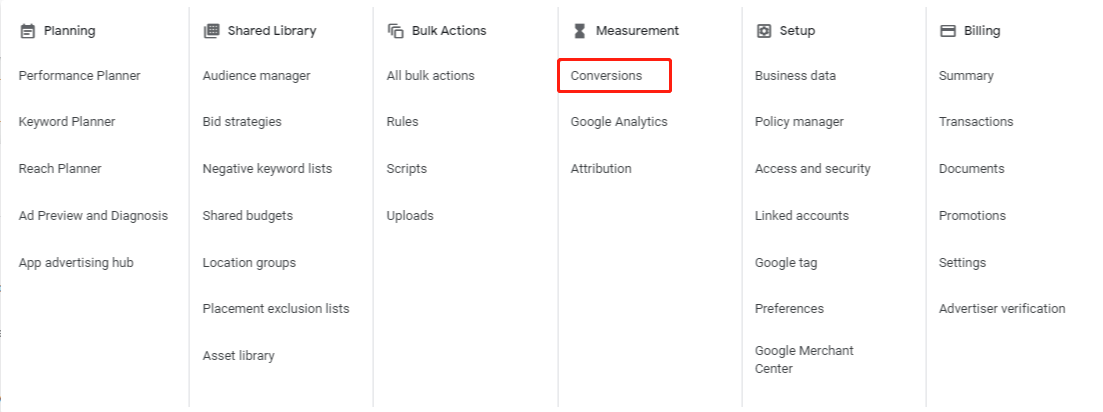Open All bulk actions
The image size is (1103, 412).
pyautogui.click(x=431, y=76)
